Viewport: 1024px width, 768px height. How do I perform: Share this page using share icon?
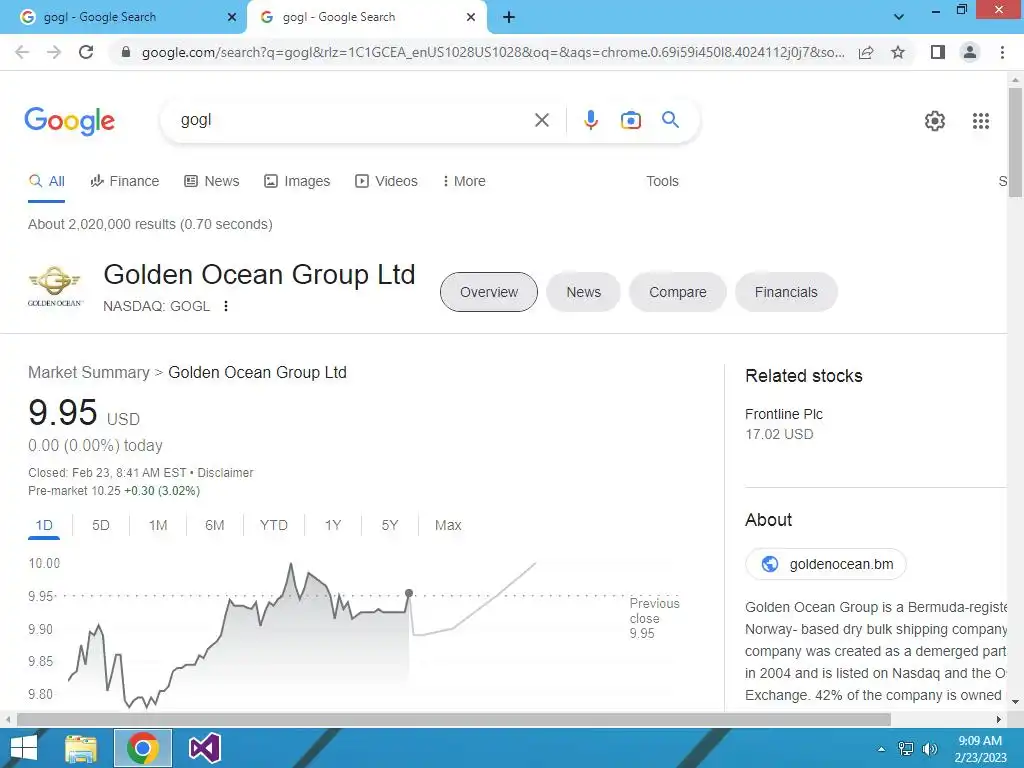866,52
